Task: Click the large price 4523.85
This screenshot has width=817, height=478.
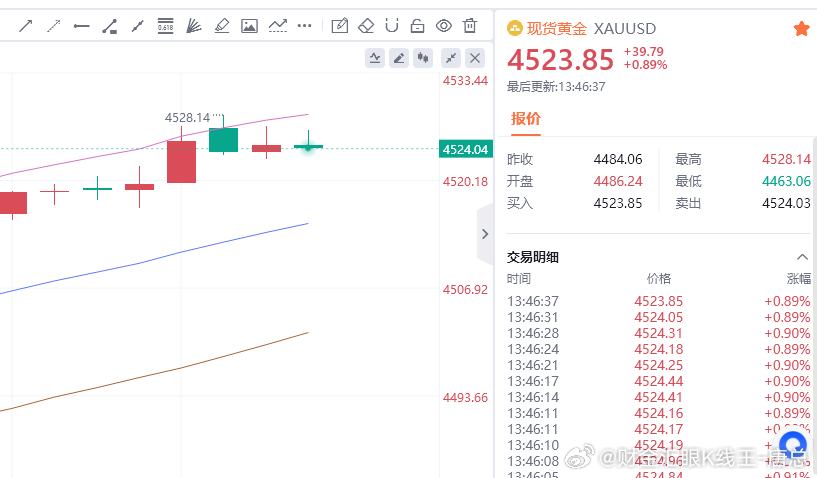Action: coord(560,59)
